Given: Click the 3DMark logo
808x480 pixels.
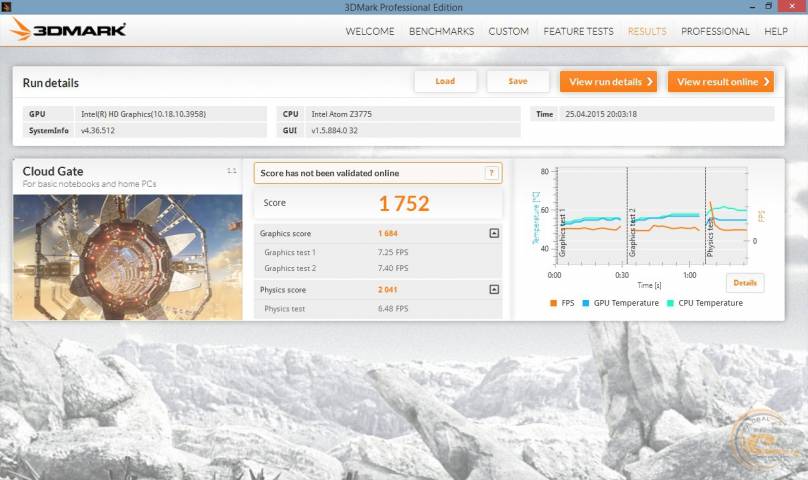Looking at the screenshot, I should (68, 30).
